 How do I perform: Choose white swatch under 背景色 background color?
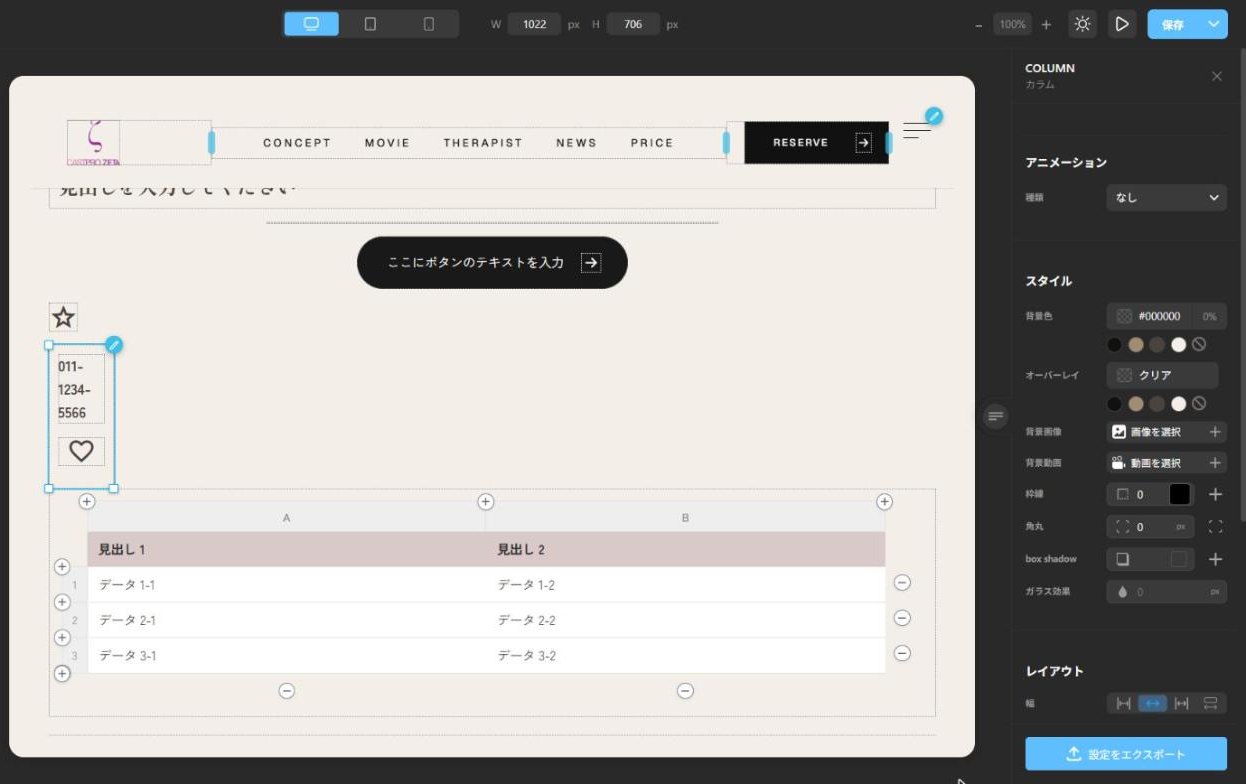[1178, 345]
